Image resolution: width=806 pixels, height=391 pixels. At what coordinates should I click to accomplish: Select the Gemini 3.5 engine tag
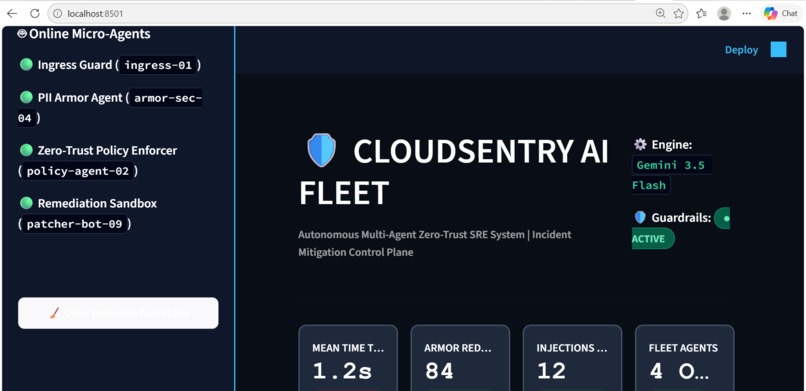671,165
